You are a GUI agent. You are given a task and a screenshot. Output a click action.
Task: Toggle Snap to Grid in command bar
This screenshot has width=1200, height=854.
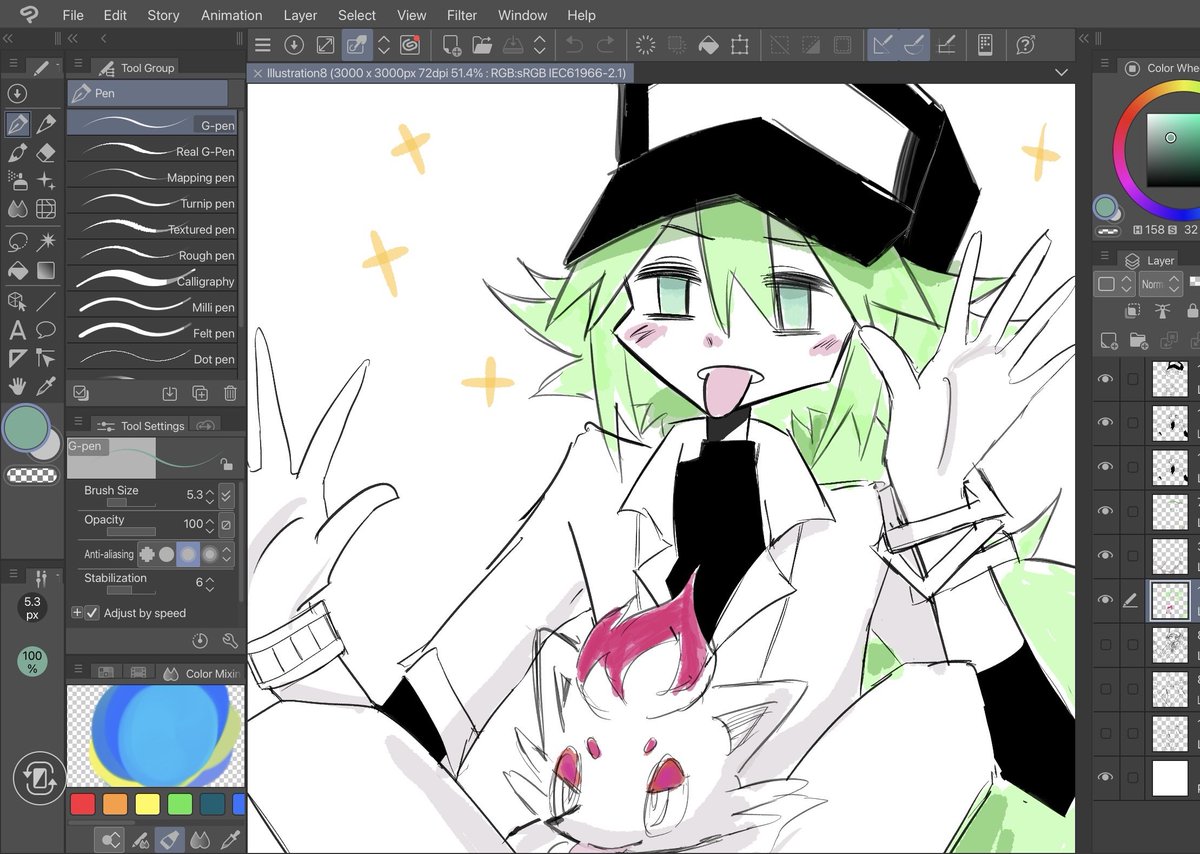pyautogui.click(x=946, y=45)
